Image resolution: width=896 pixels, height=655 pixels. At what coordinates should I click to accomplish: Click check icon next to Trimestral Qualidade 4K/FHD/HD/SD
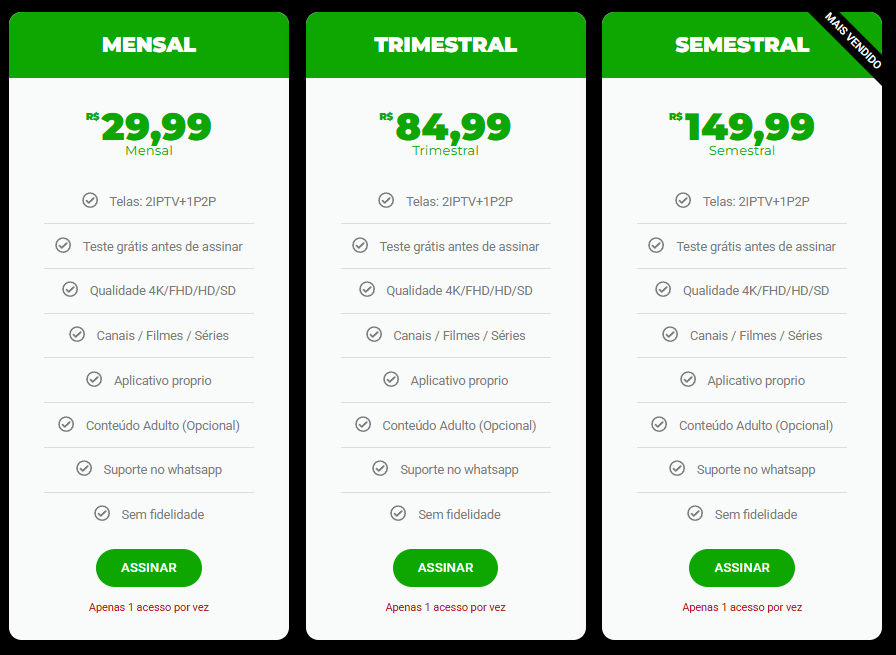[367, 289]
